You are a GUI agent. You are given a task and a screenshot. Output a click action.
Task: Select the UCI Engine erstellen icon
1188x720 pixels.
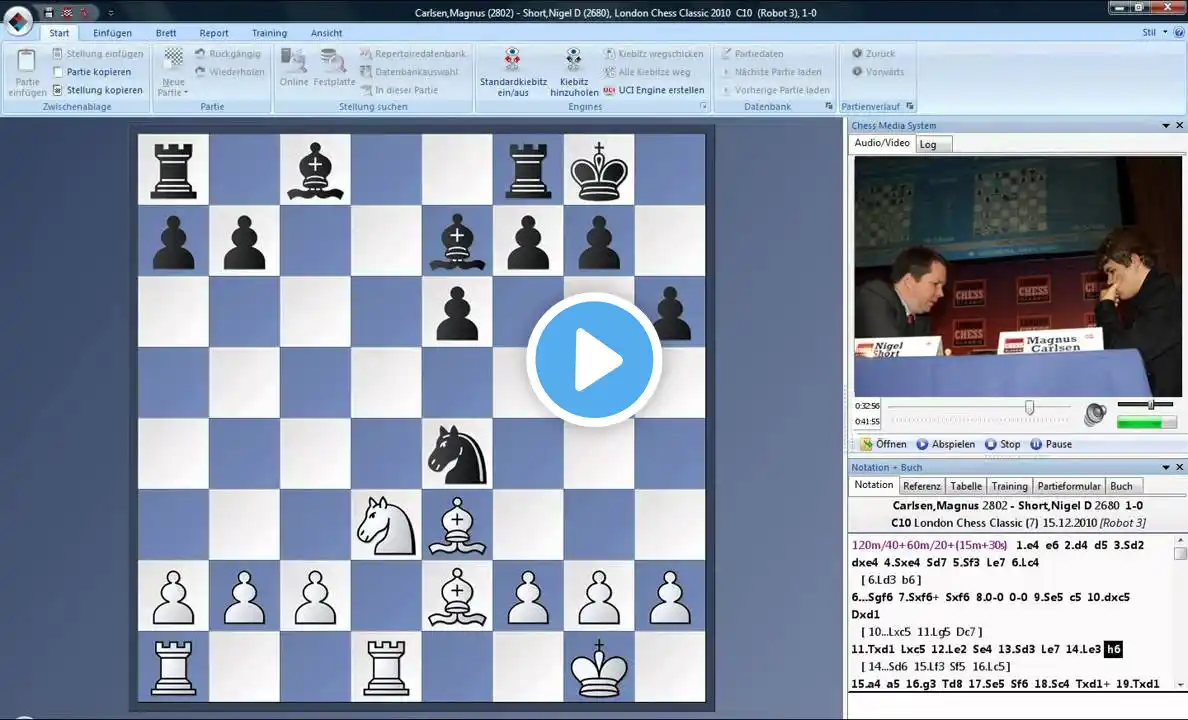tap(609, 90)
